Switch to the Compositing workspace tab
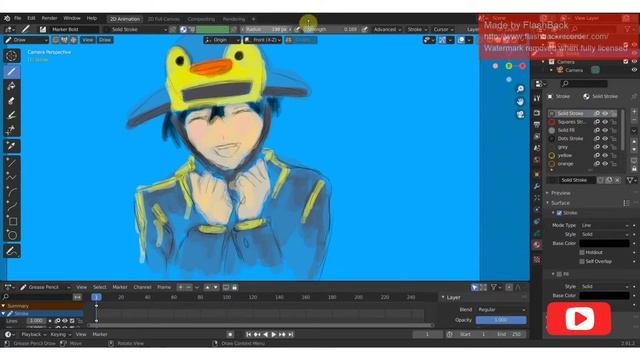This screenshot has width=640, height=360. click(201, 19)
